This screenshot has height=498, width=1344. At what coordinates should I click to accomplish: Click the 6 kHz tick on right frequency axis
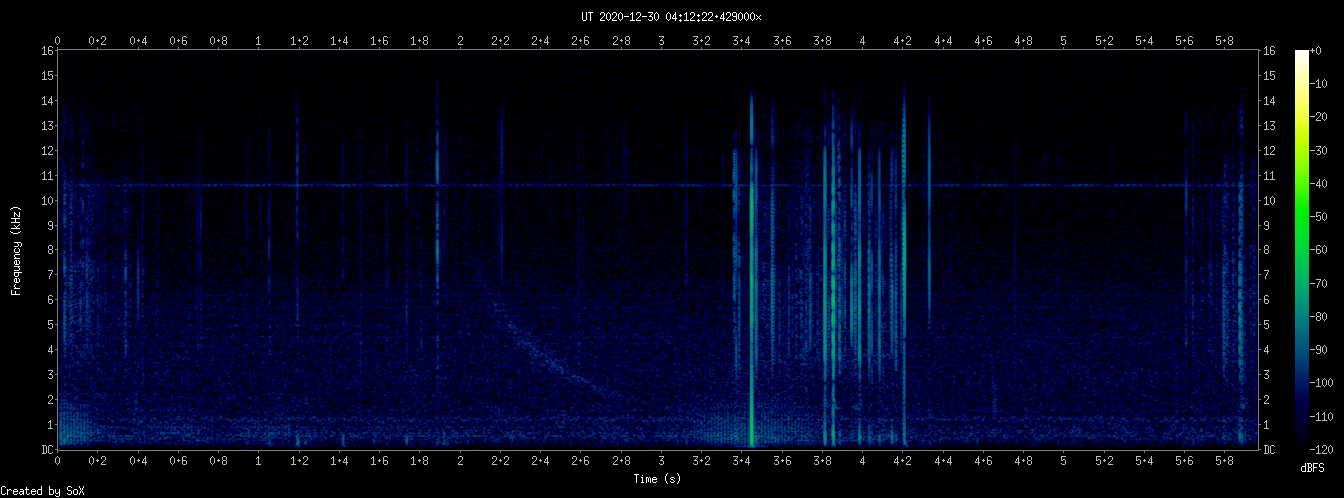point(1267,300)
